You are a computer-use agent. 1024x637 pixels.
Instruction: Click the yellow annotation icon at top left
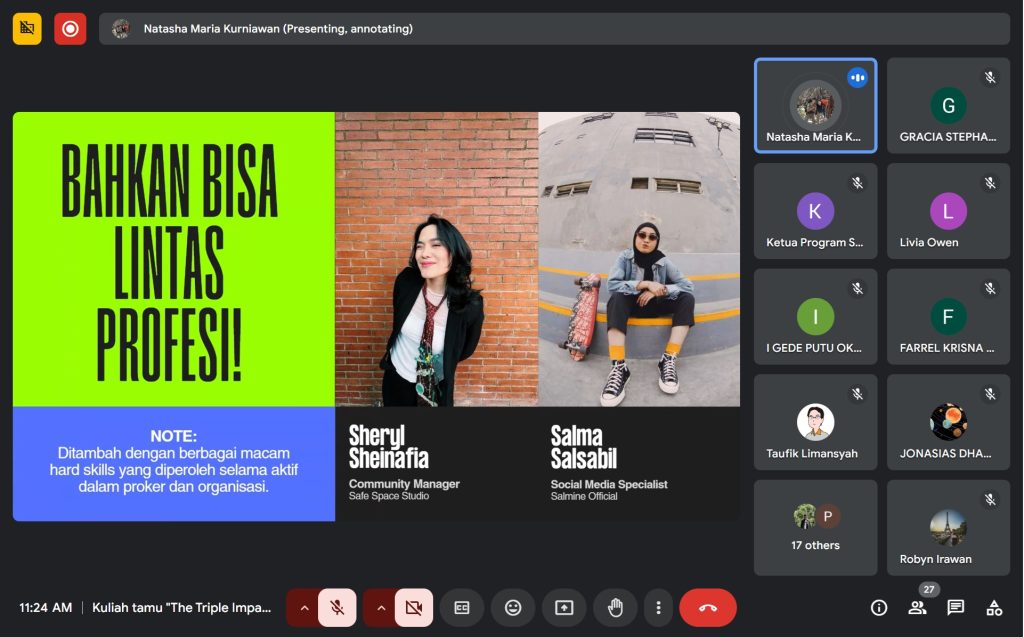click(x=27, y=29)
